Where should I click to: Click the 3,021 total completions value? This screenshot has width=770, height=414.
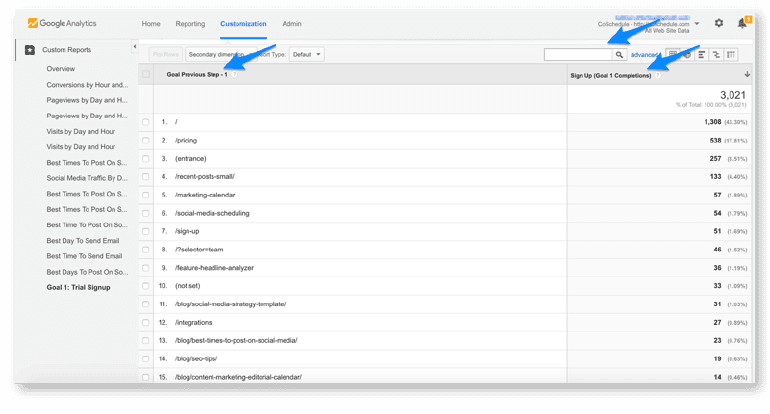(x=733, y=95)
